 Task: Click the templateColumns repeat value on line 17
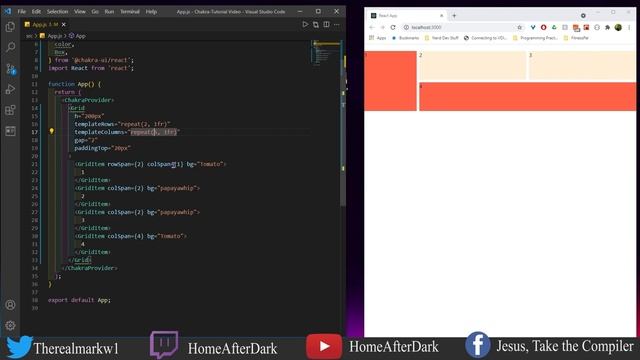pos(153,132)
